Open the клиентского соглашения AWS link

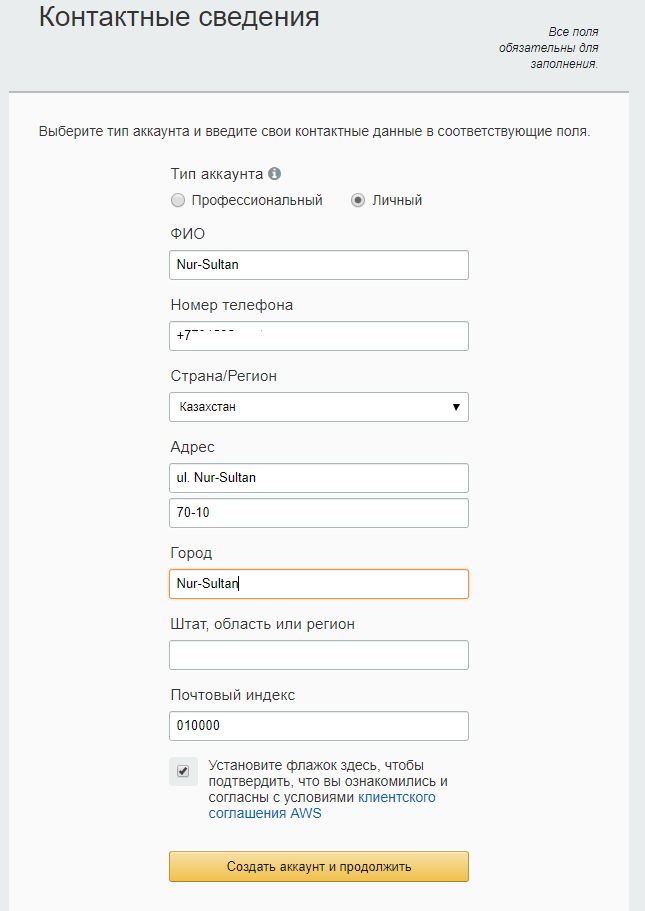click(396, 798)
